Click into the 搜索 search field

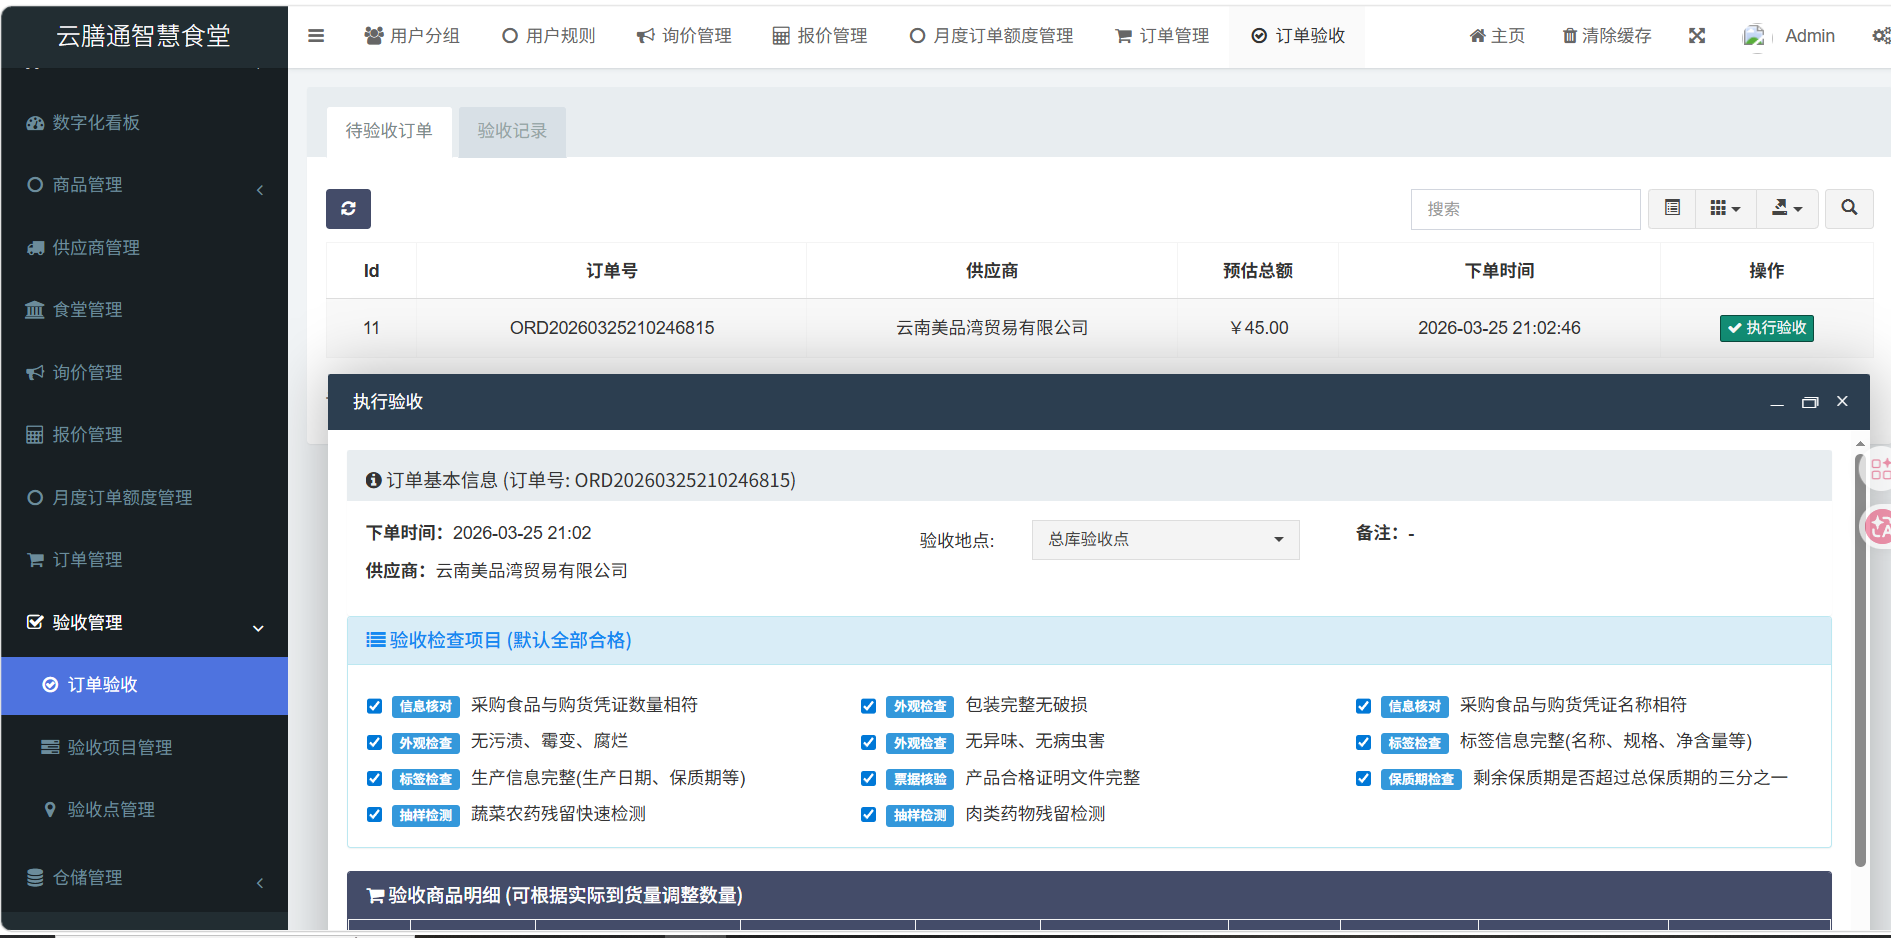[x=1525, y=209]
